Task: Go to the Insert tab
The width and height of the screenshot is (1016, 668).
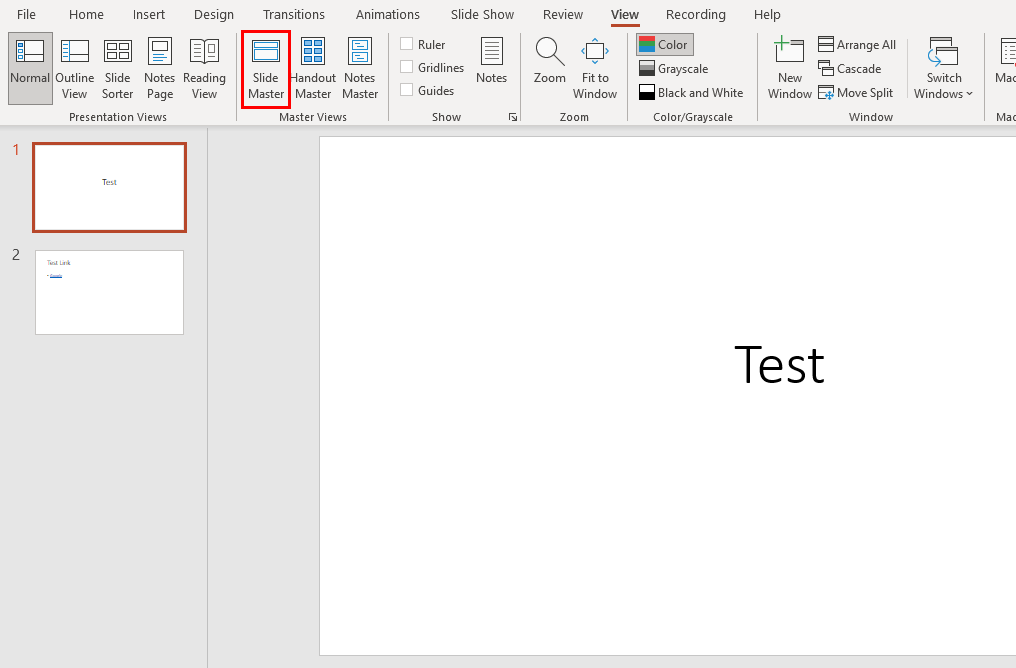Action: tap(149, 14)
